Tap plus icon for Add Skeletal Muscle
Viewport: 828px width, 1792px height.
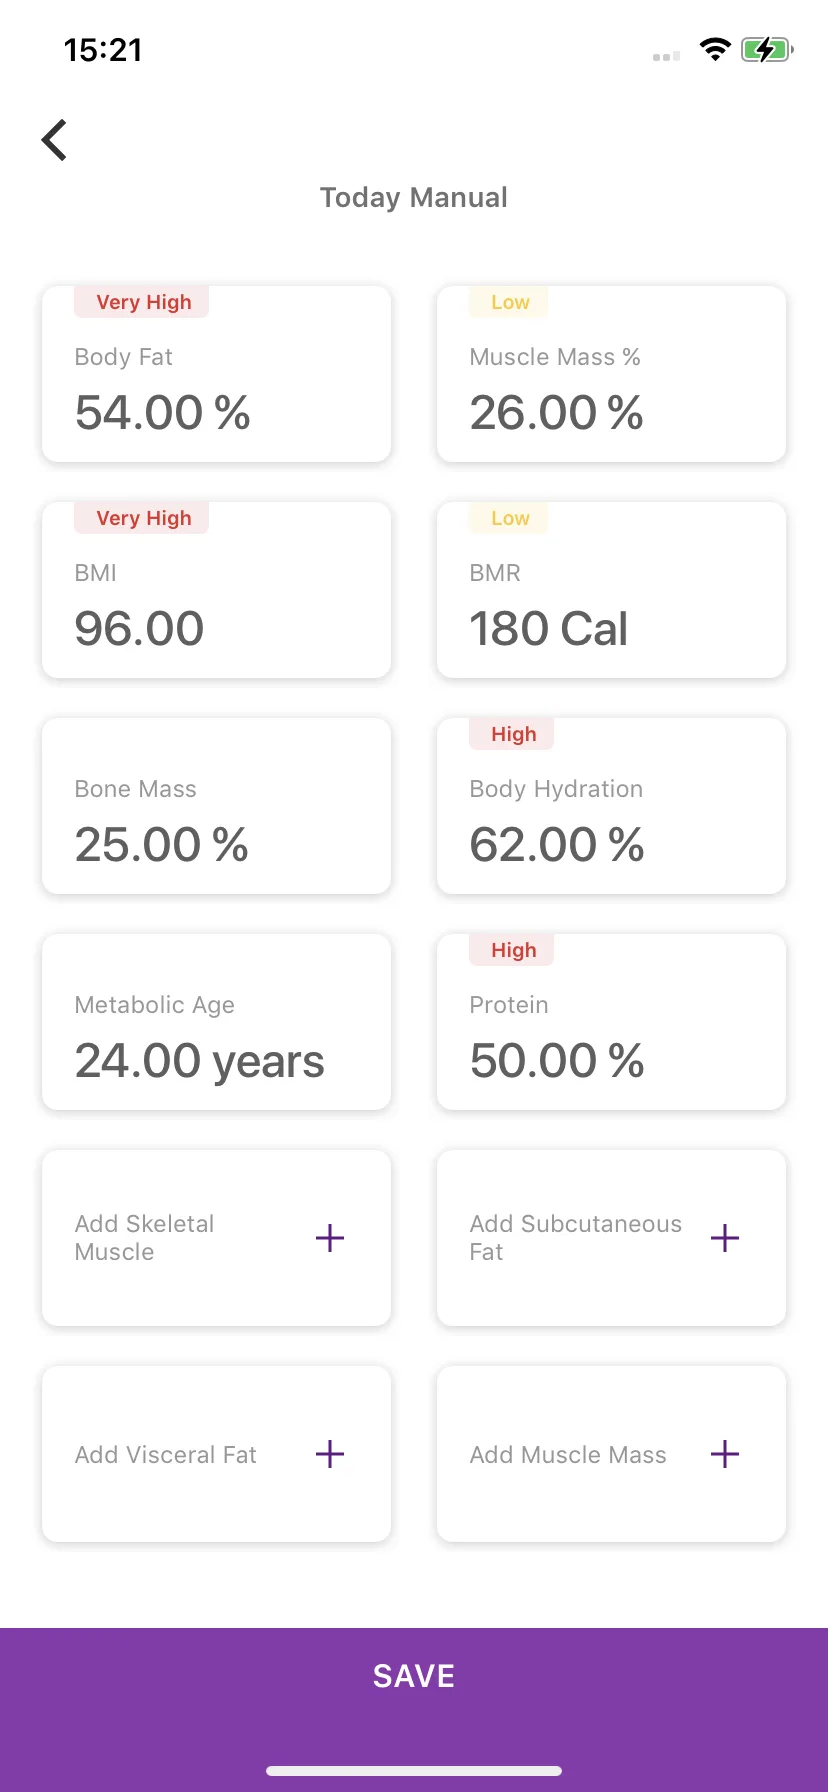coord(330,1238)
